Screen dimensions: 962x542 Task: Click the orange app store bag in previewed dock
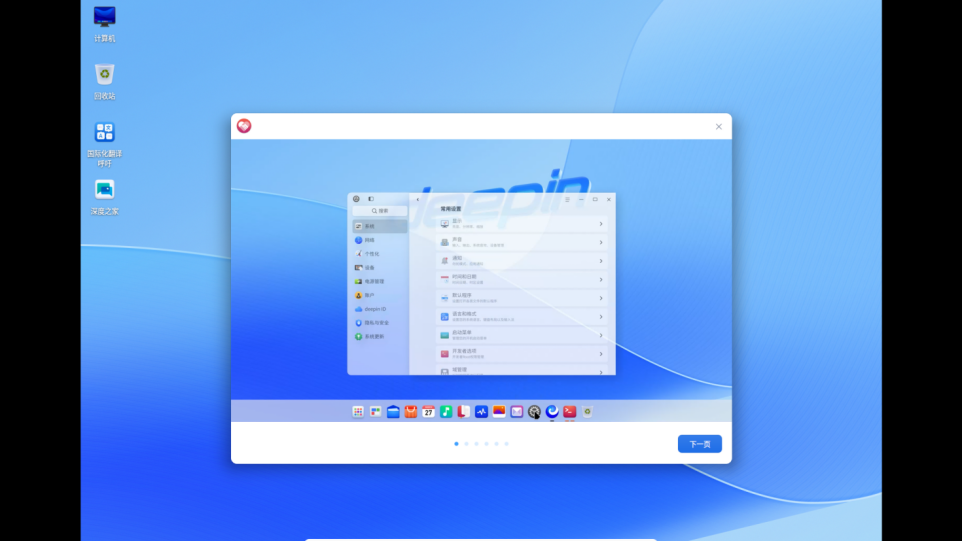pos(410,412)
